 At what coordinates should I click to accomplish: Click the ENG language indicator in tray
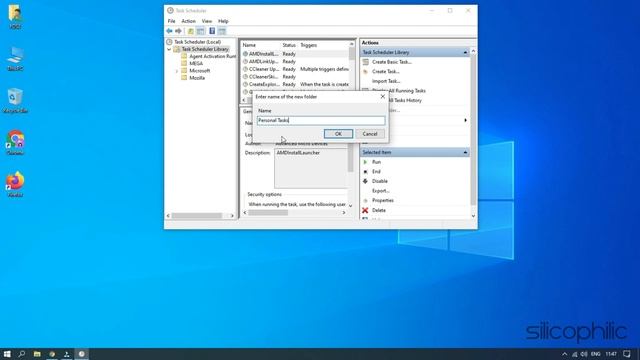tap(596, 354)
